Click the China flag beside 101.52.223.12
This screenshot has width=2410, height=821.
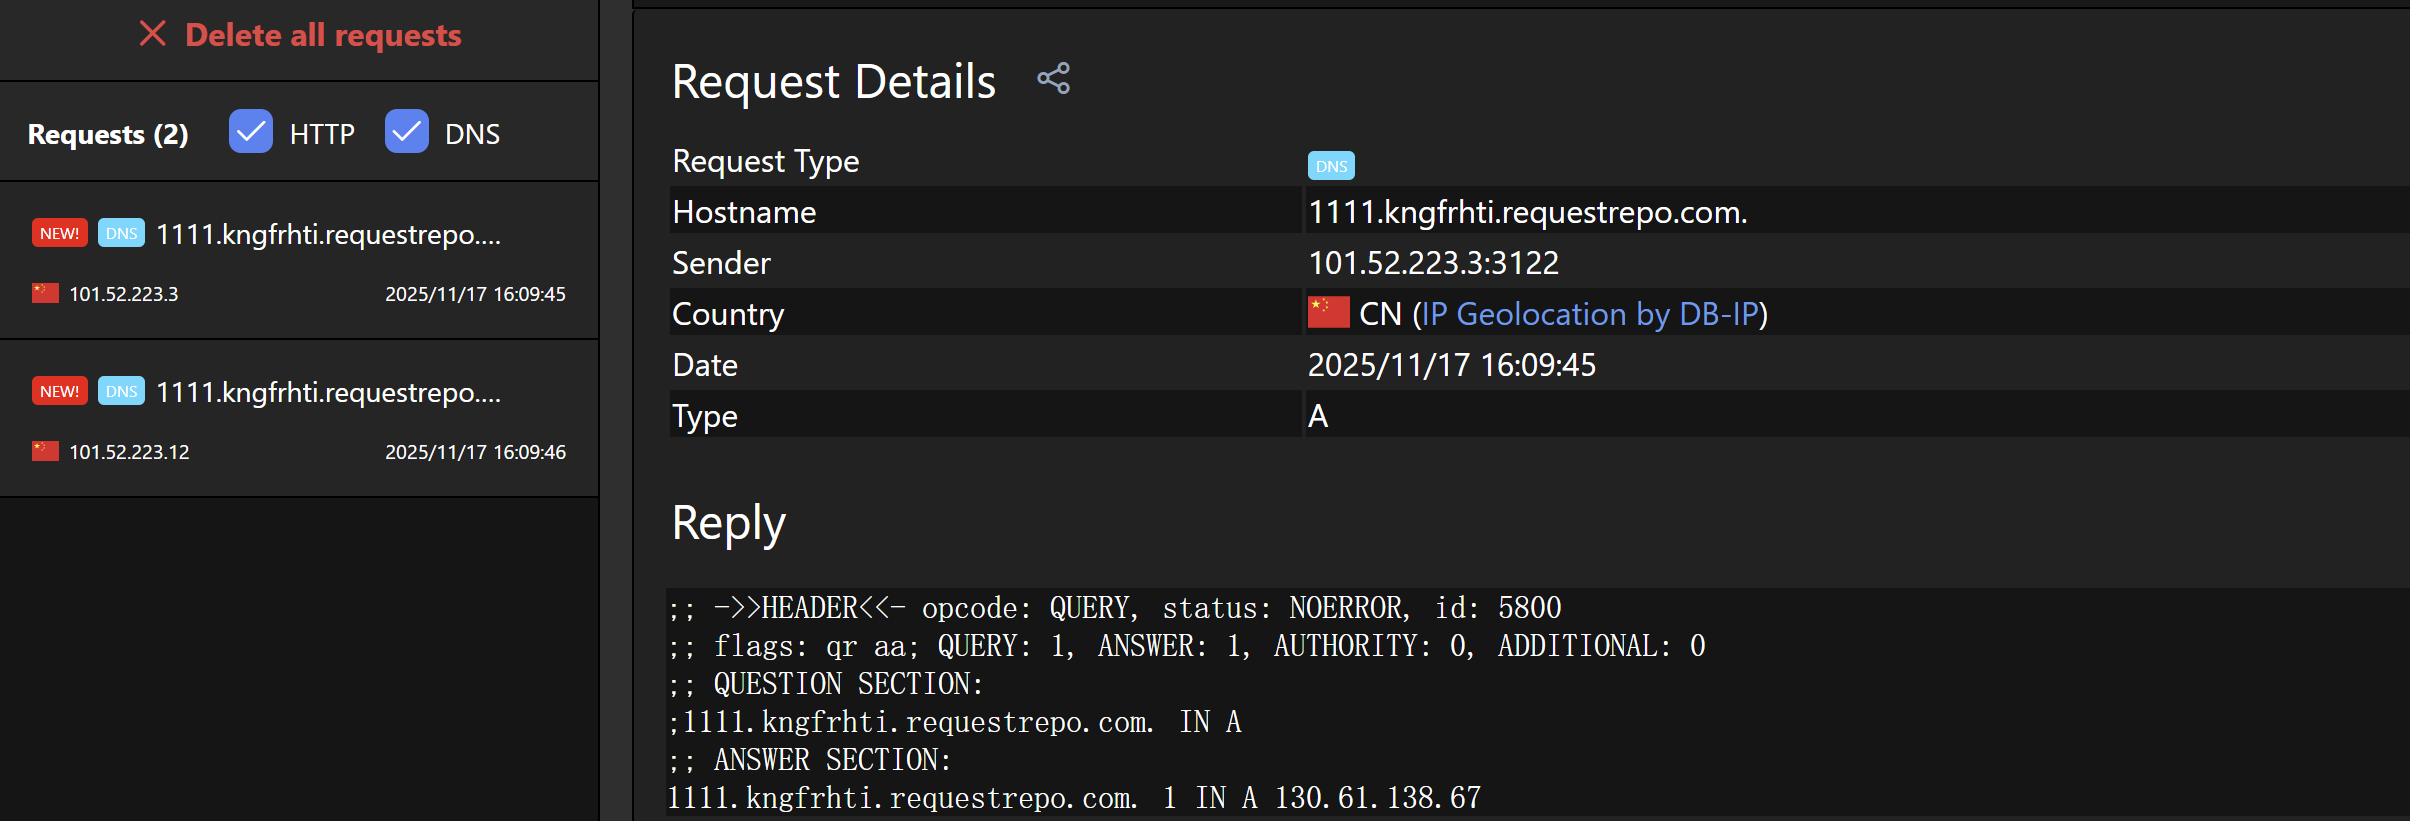click(45, 451)
